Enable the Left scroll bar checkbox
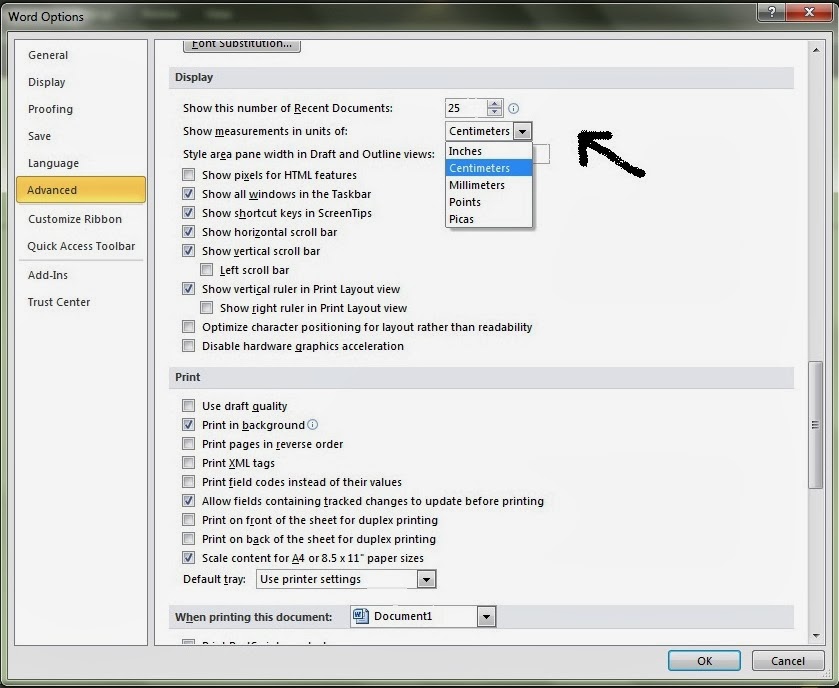The width and height of the screenshot is (839, 688). click(207, 270)
